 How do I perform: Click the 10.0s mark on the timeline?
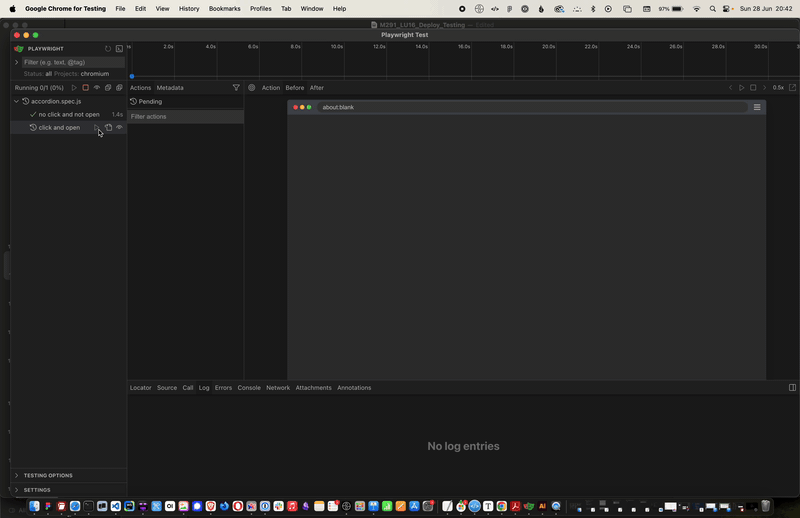pos(337,46)
